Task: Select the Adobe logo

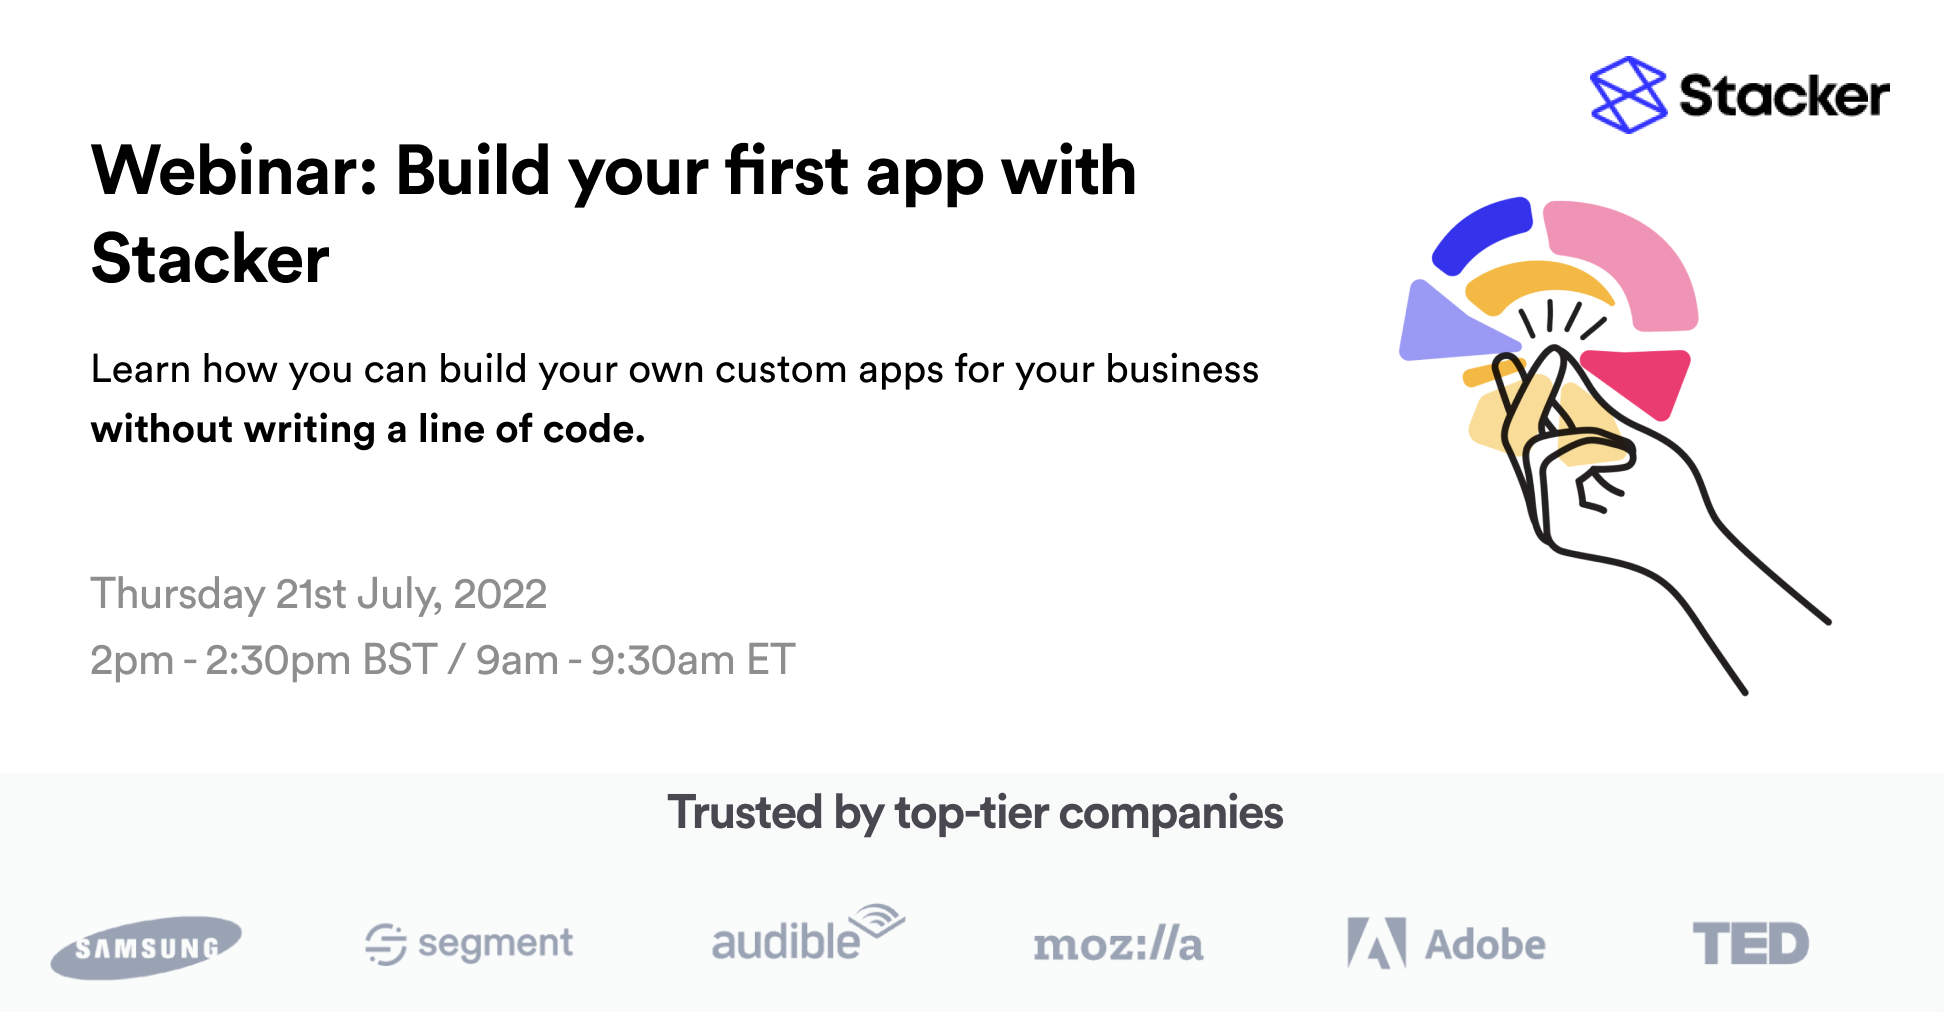Action: coord(1446,943)
